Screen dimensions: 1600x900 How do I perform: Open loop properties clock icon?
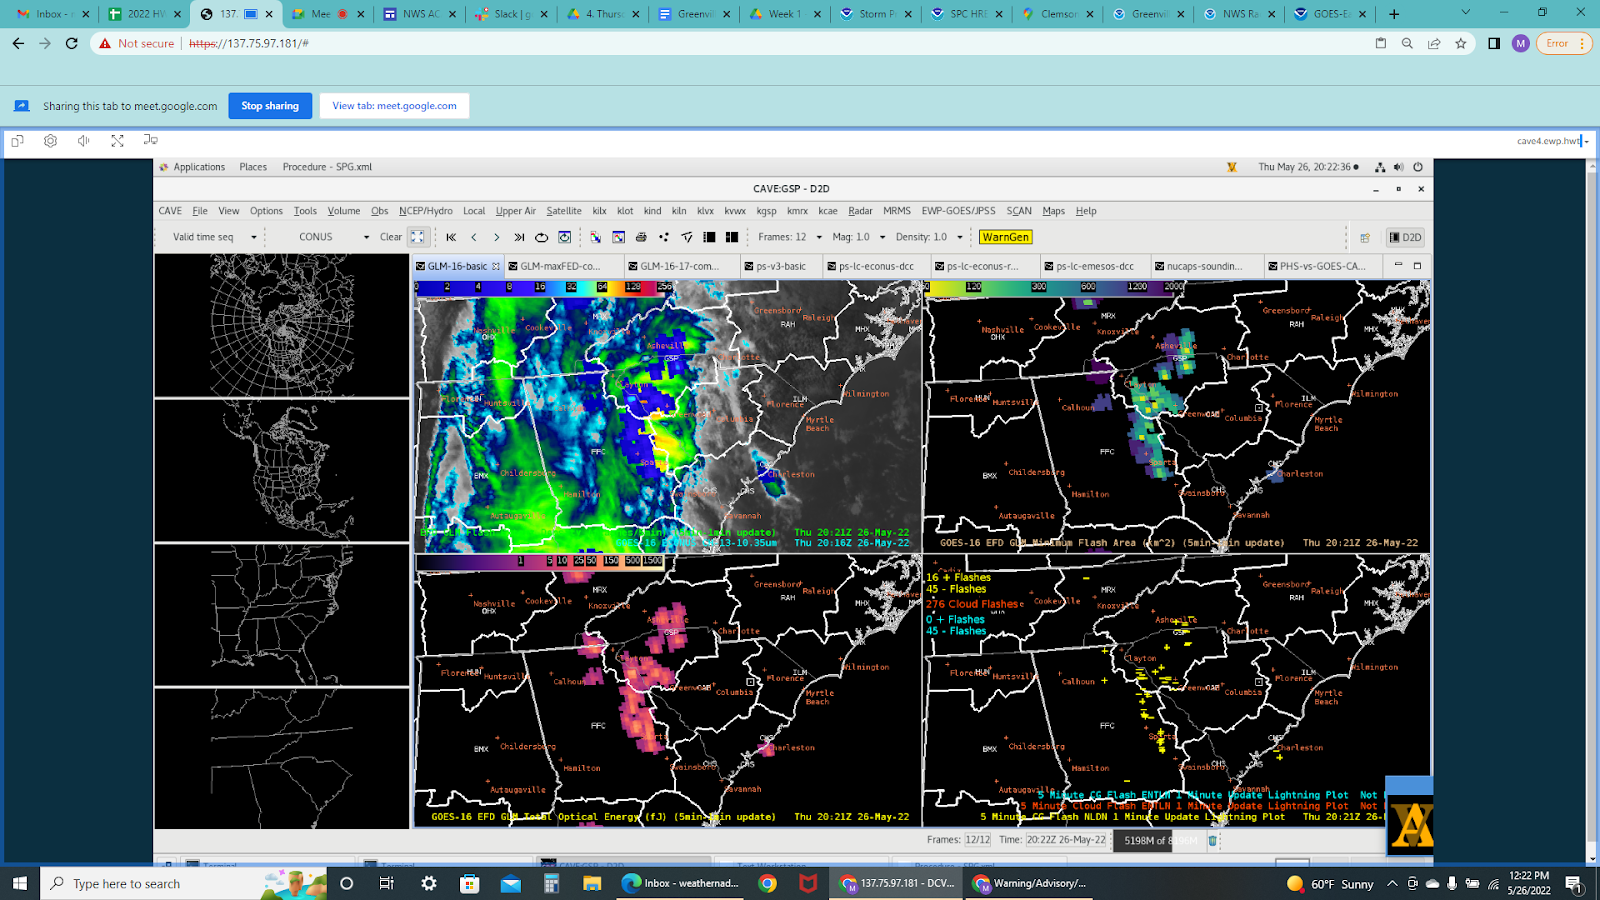click(565, 237)
